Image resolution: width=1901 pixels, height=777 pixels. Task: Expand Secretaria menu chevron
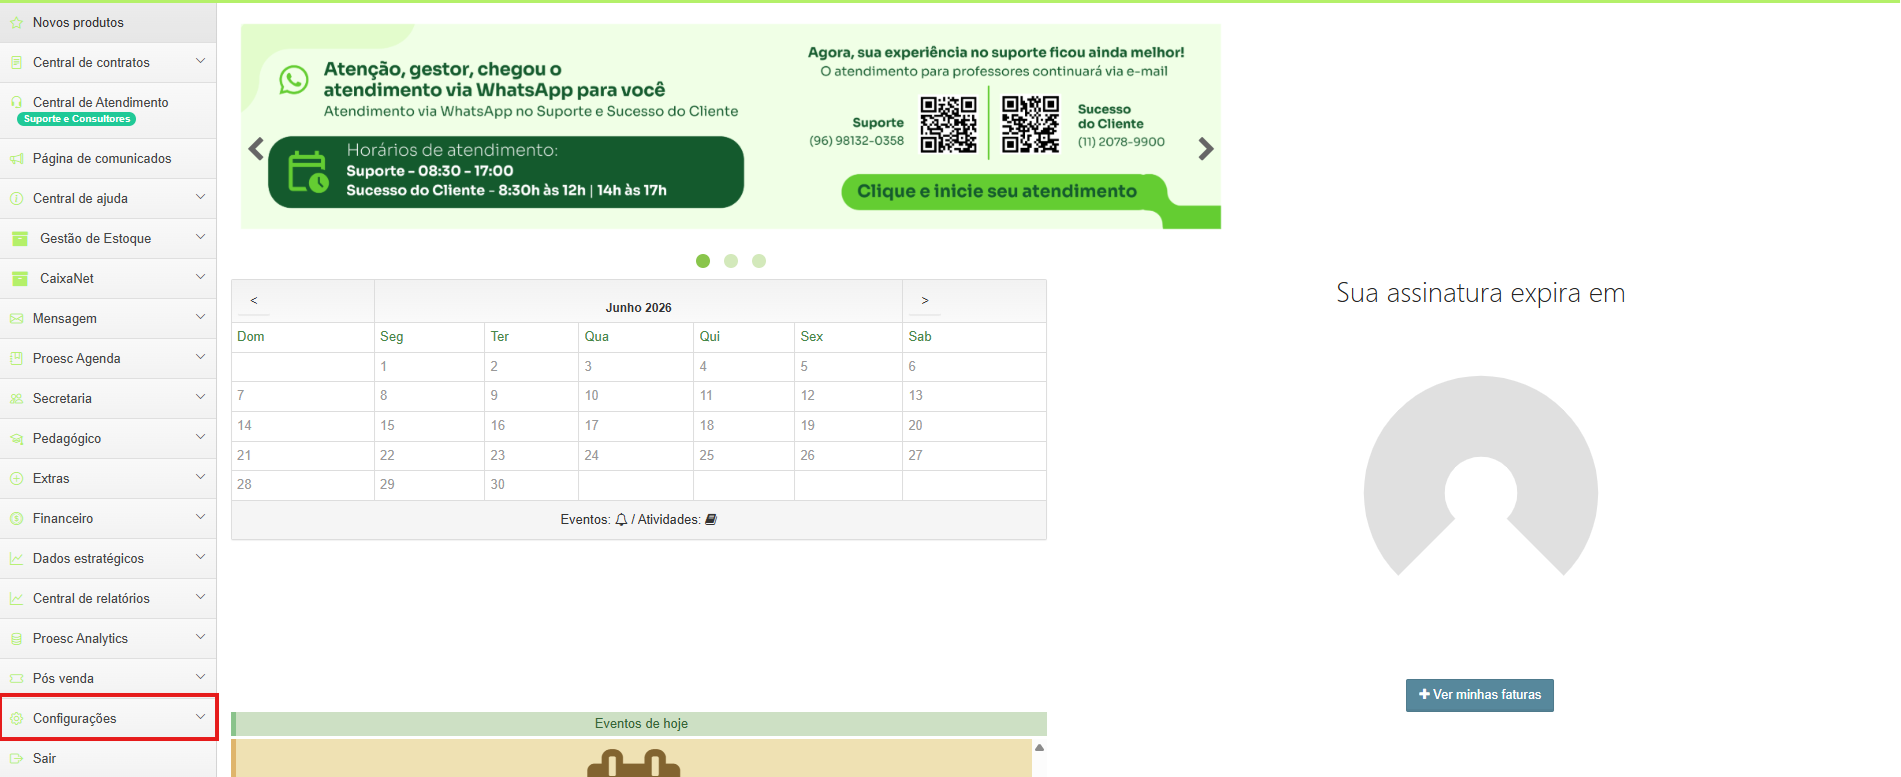point(200,397)
